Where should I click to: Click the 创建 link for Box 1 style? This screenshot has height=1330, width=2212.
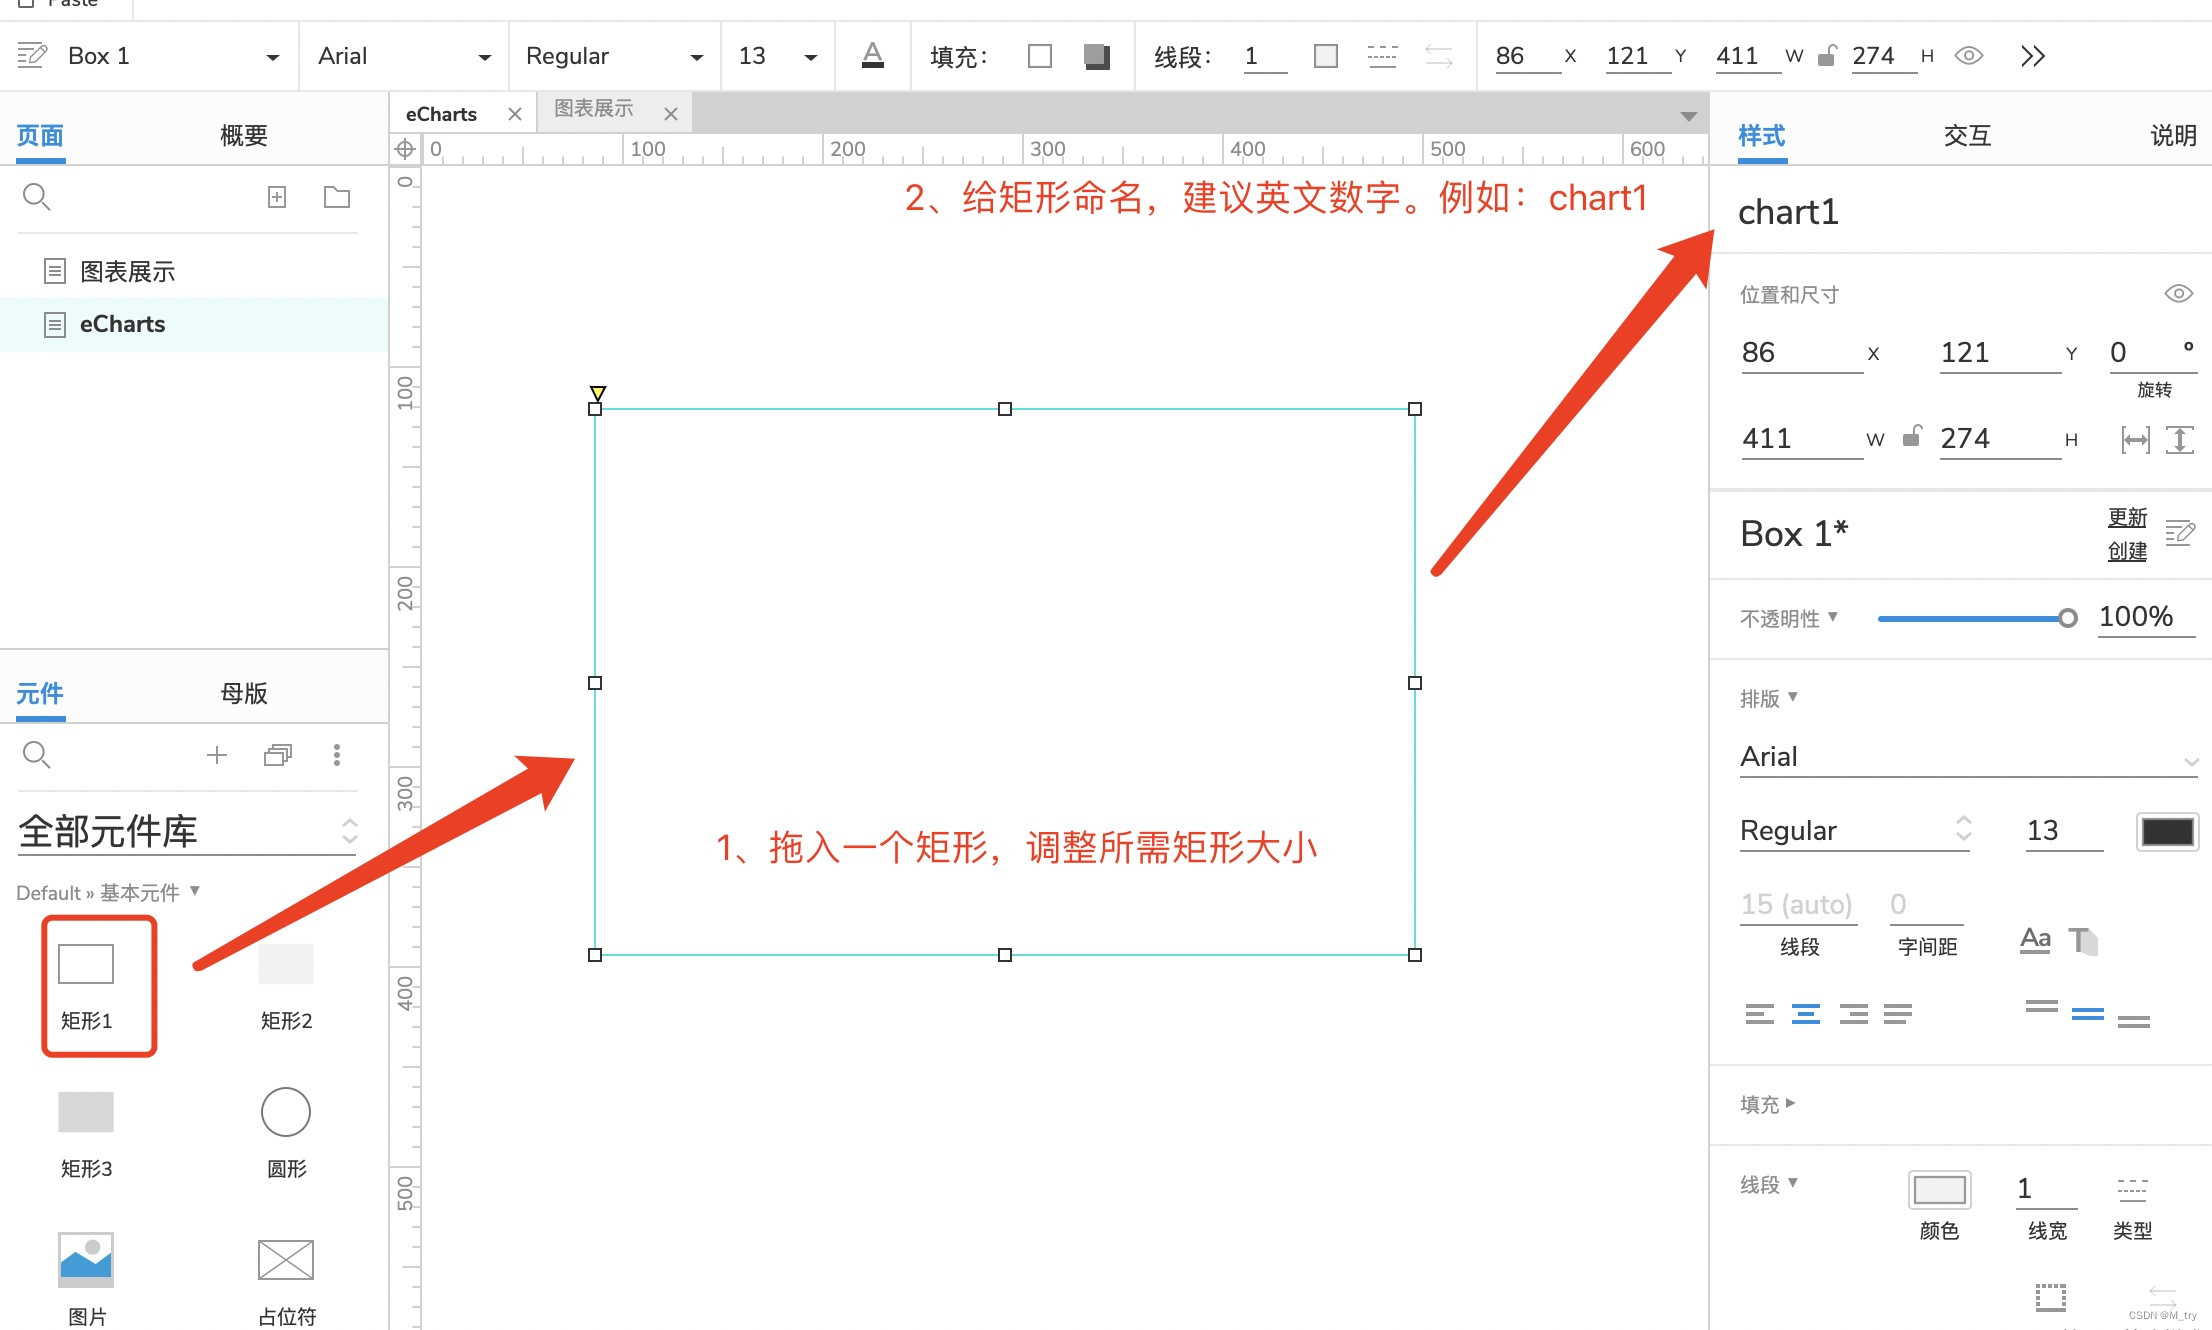pyautogui.click(x=2127, y=551)
